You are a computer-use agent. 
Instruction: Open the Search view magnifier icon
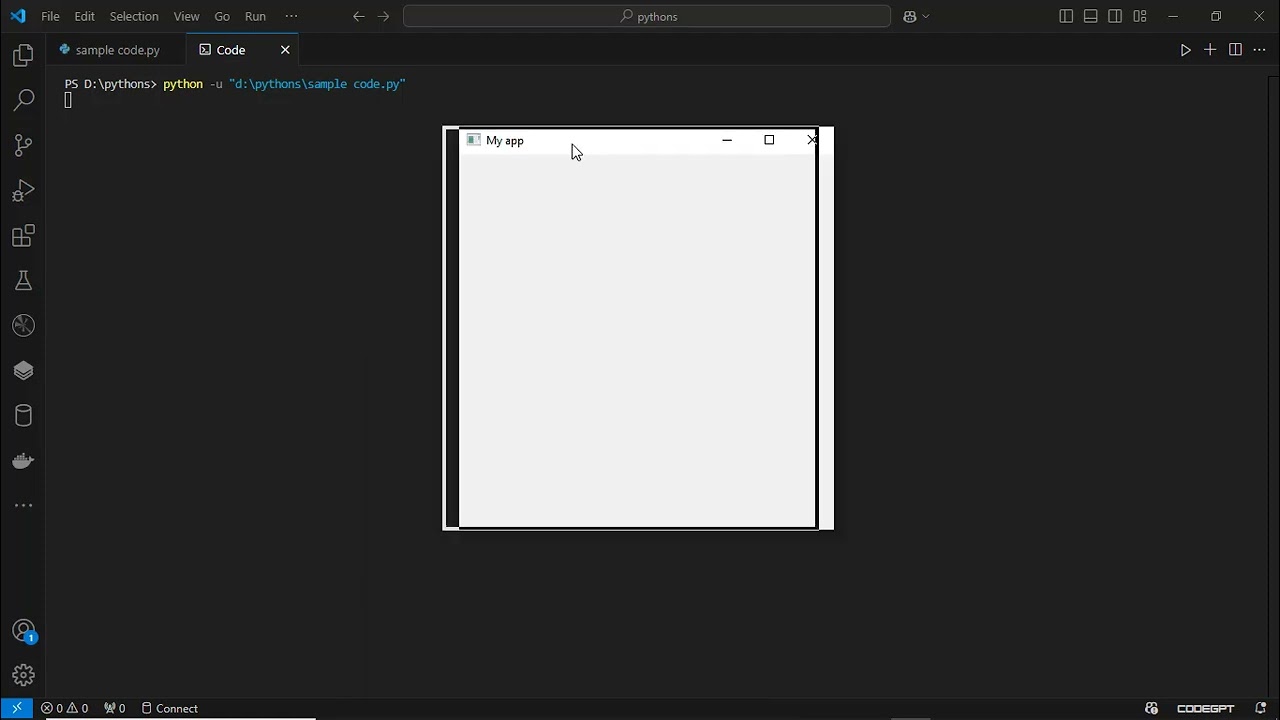point(23,100)
